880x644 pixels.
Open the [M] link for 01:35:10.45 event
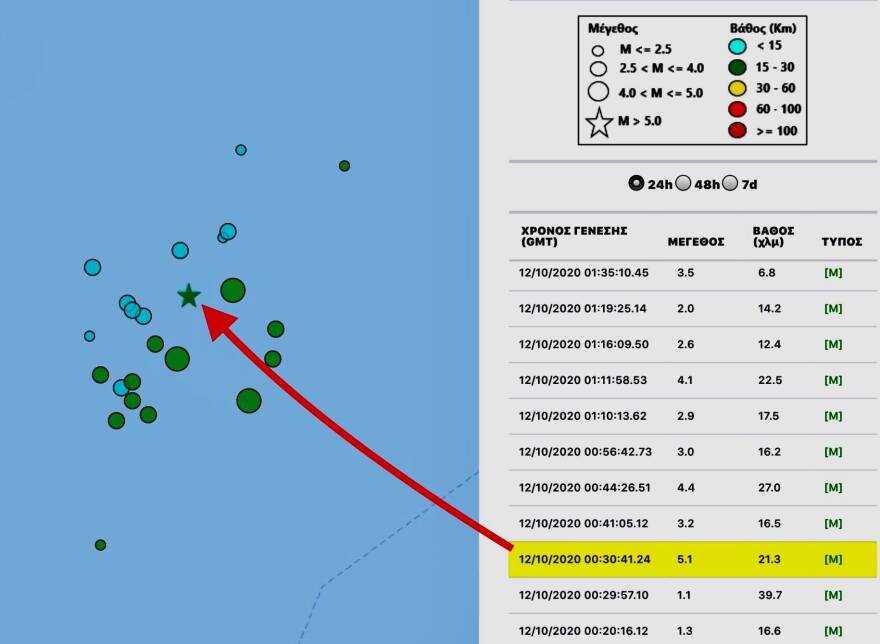click(832, 272)
